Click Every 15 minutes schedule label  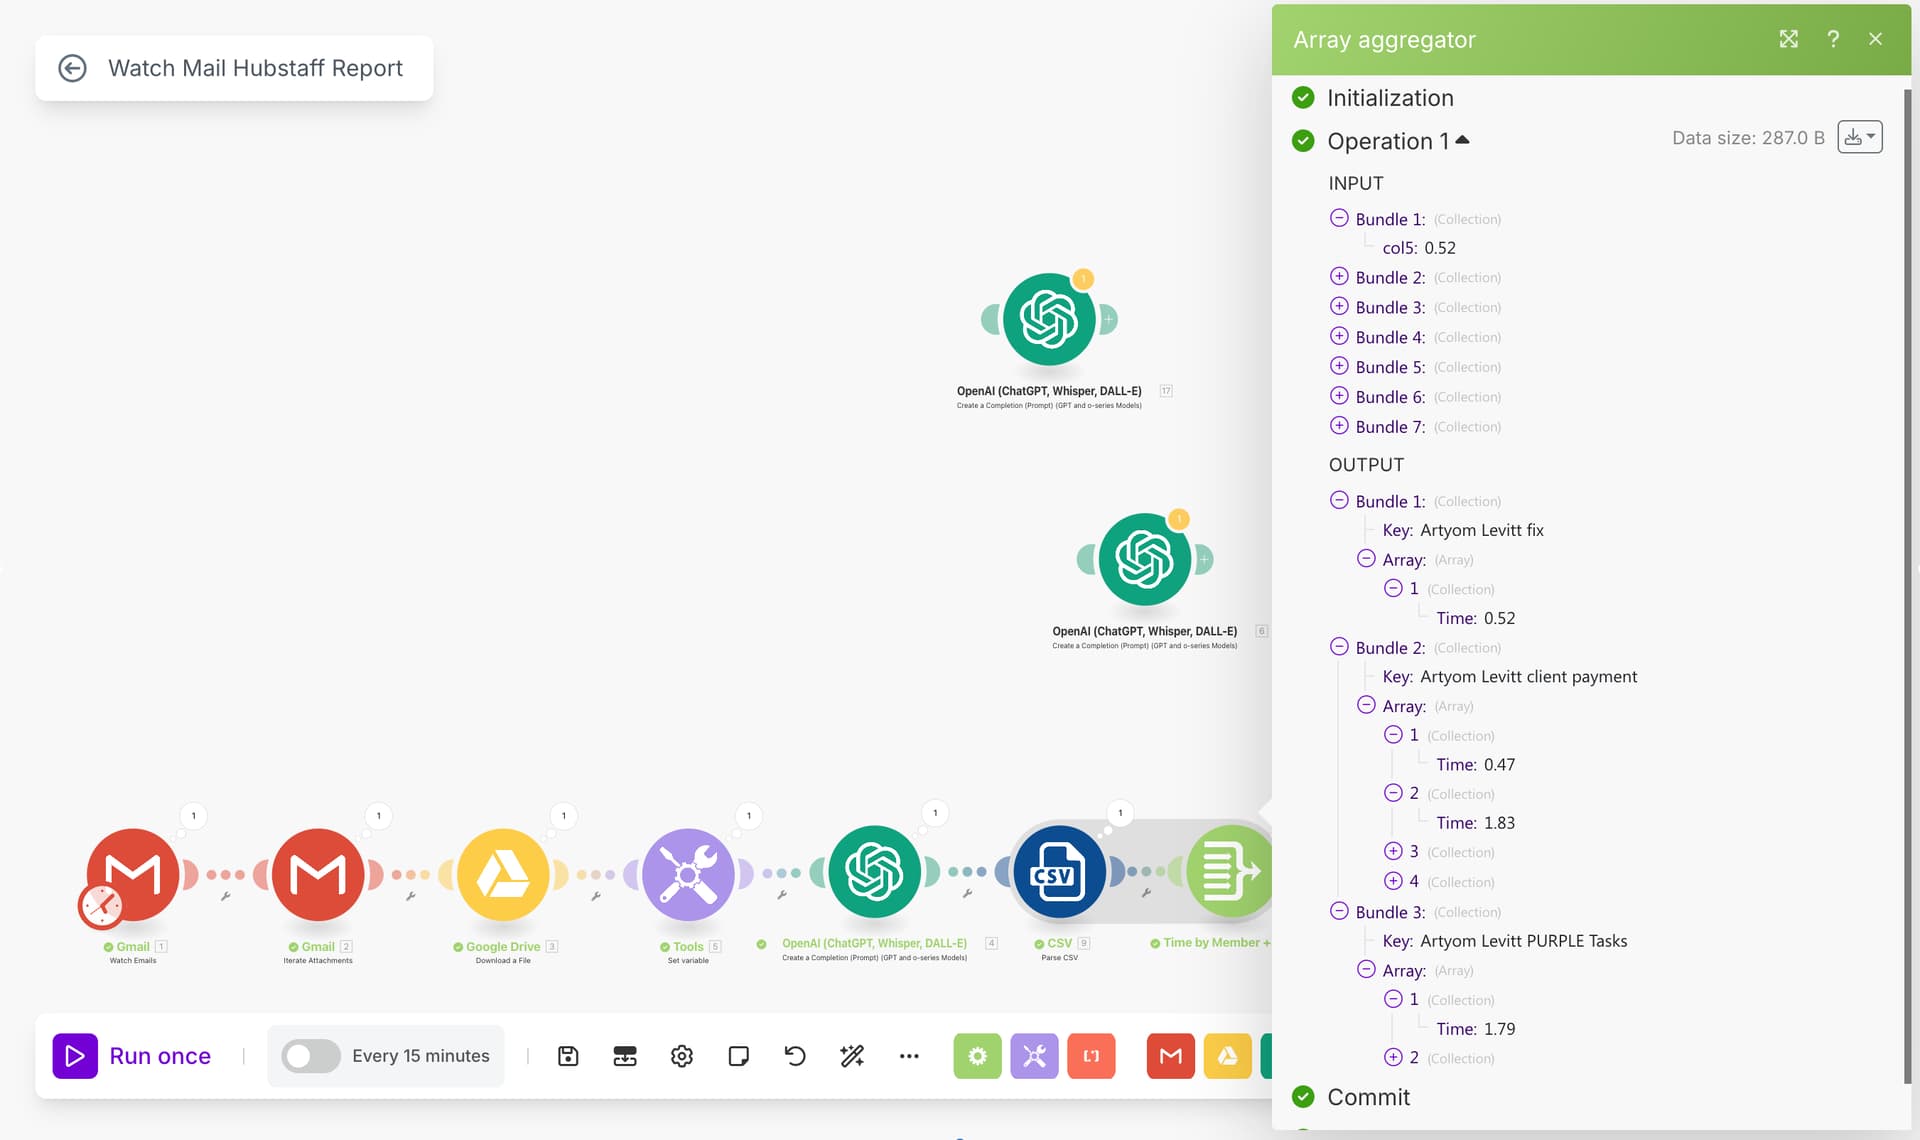click(x=420, y=1056)
